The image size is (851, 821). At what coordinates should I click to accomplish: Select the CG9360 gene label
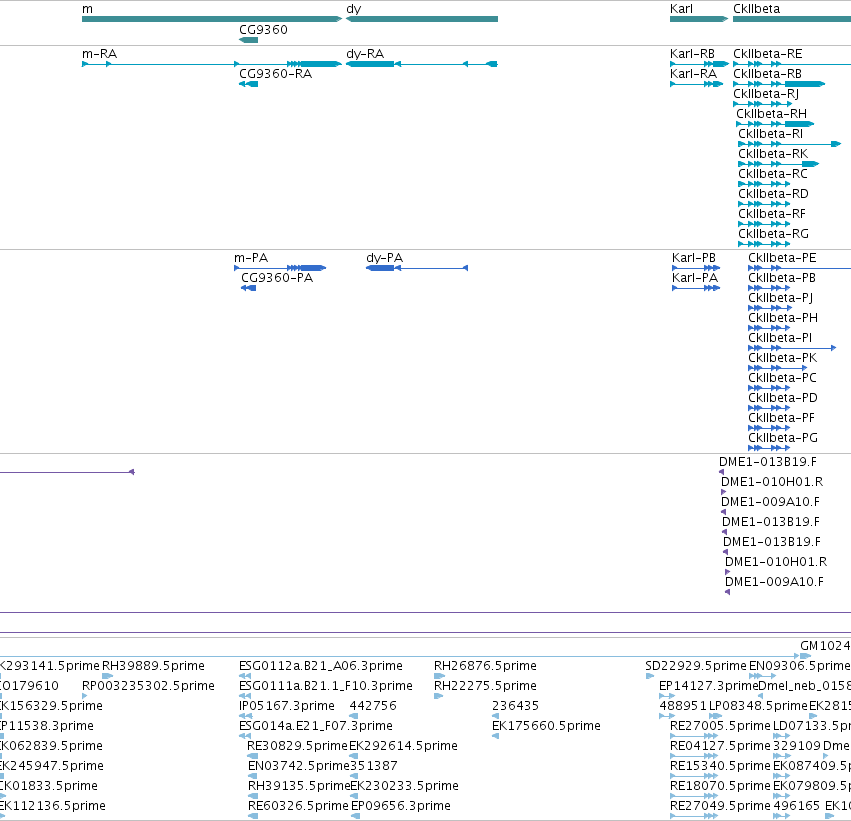pos(263,30)
